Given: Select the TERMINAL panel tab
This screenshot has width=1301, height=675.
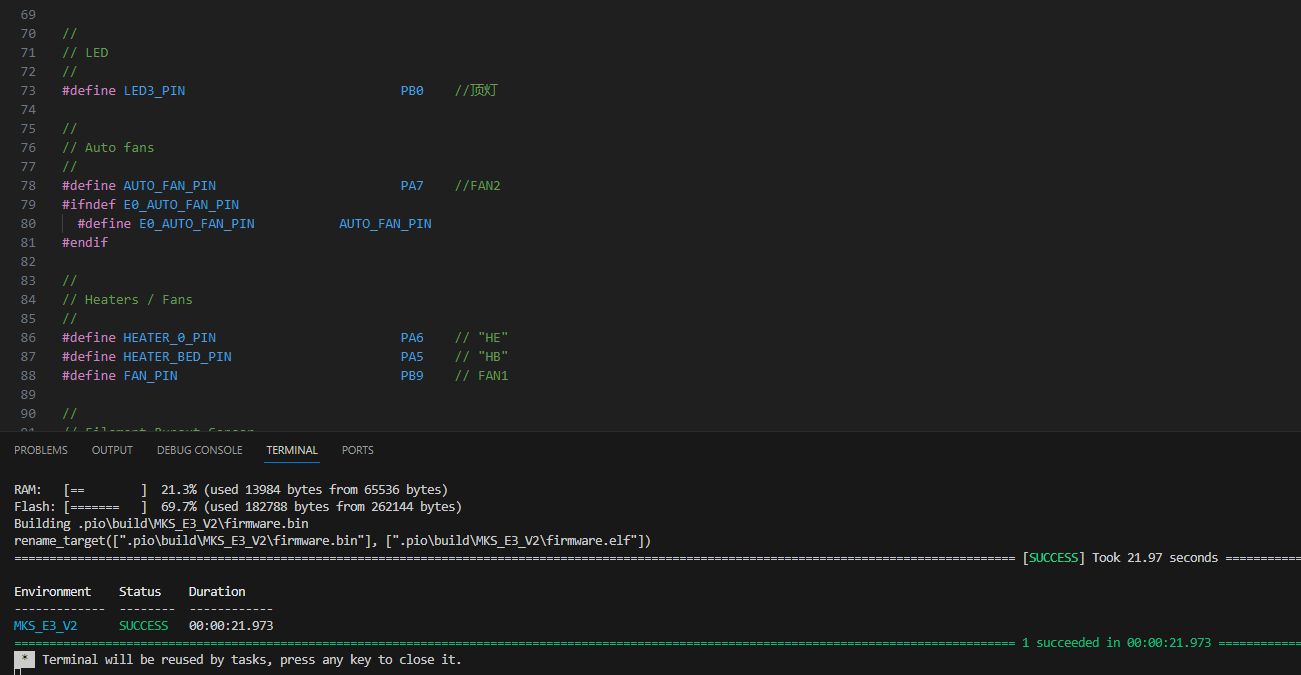Looking at the screenshot, I should tap(292, 450).
